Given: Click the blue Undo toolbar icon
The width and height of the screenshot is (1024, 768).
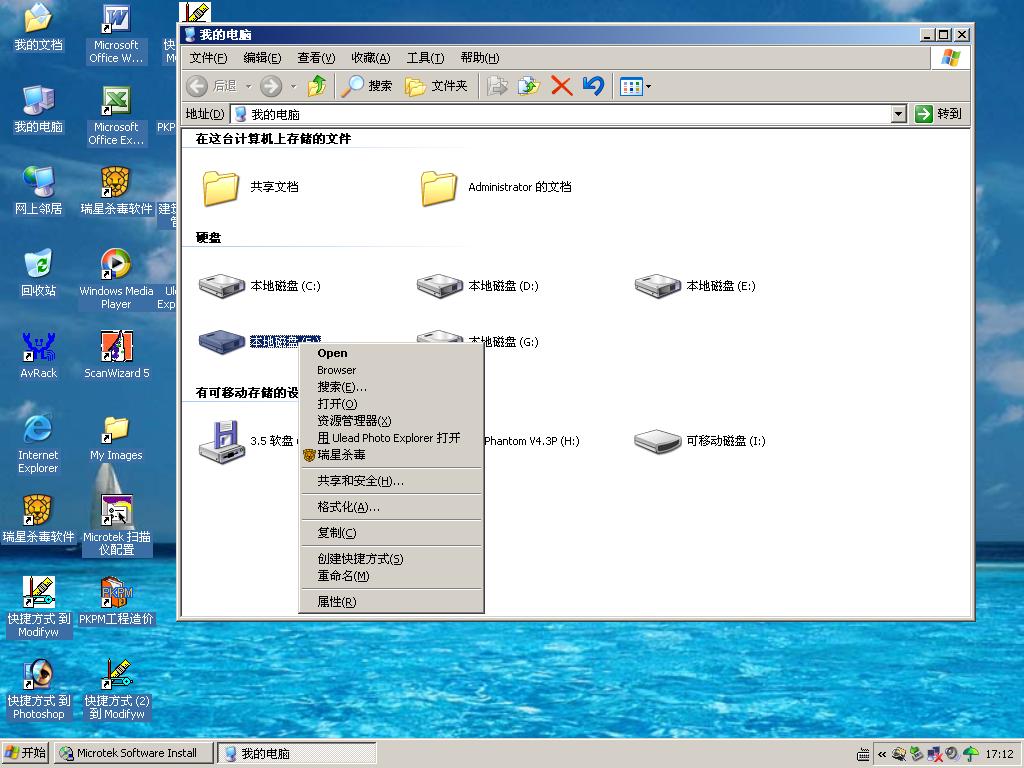Looking at the screenshot, I should tap(593, 86).
